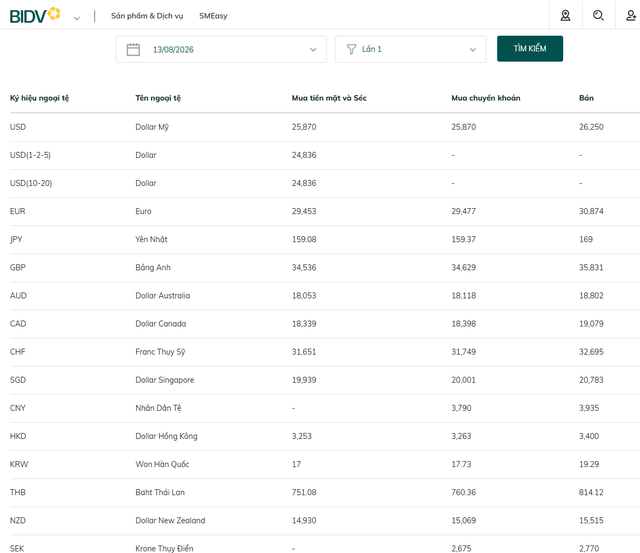Click the calendar icon in date field
This screenshot has width=640, height=553.
tap(133, 49)
